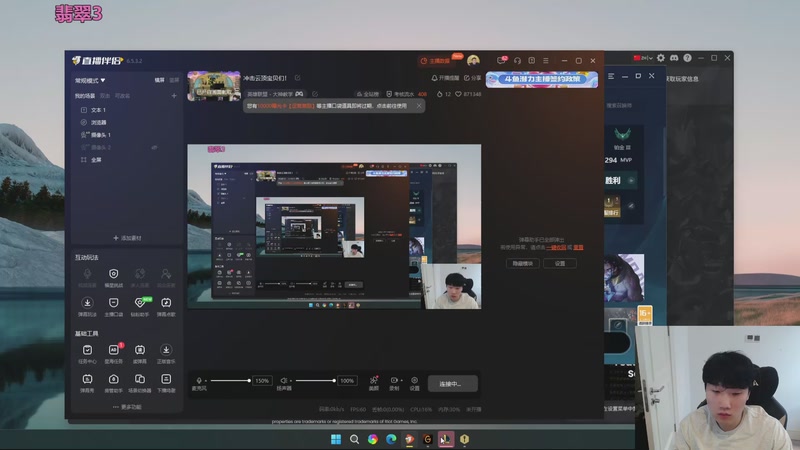This screenshot has width=800, height=450.
Task: Open the 任务中心 task center icon
Action: (87, 349)
